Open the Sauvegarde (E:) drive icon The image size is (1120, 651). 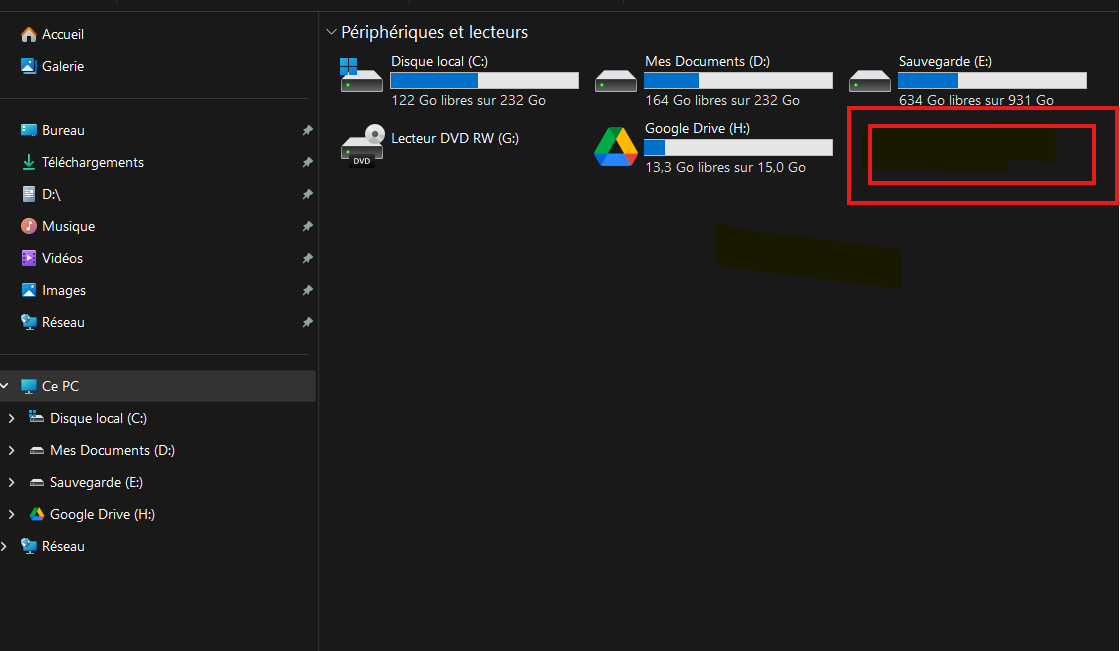869,81
